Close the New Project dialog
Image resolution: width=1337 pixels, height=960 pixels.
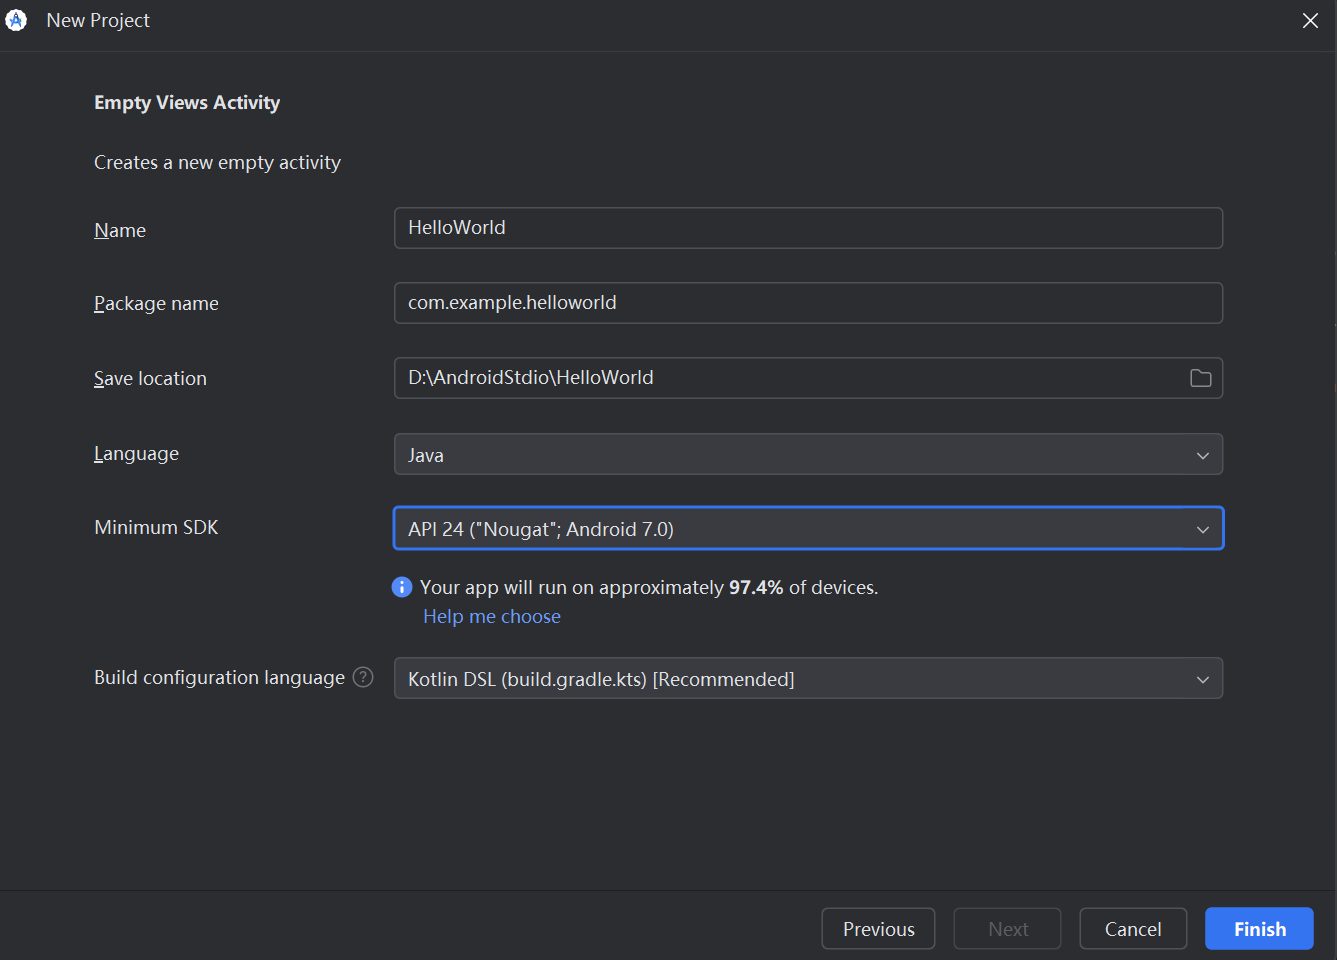click(1310, 21)
